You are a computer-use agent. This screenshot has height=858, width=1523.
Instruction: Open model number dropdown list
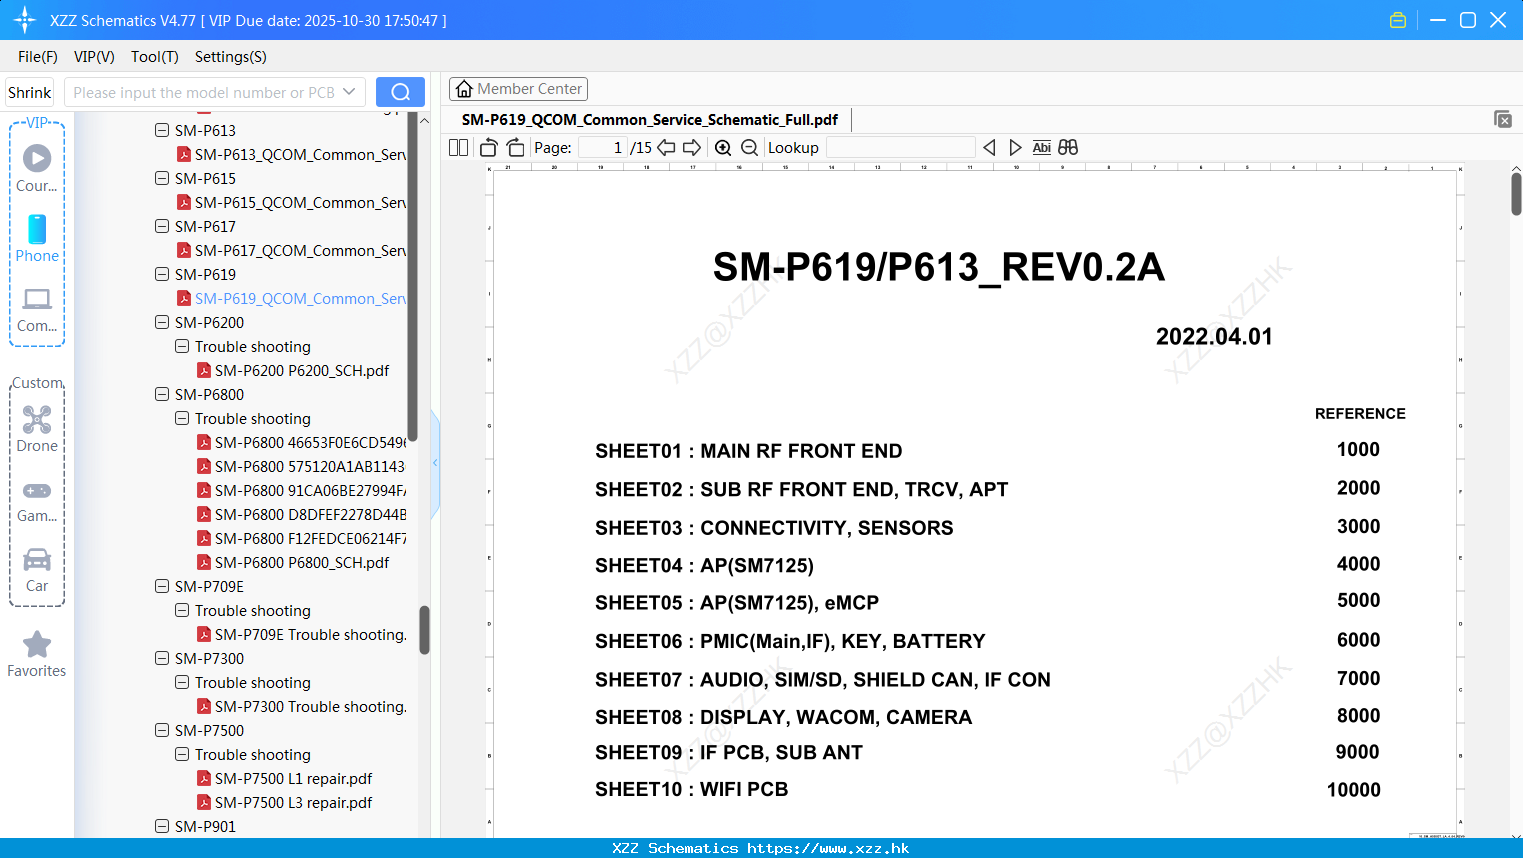[349, 92]
